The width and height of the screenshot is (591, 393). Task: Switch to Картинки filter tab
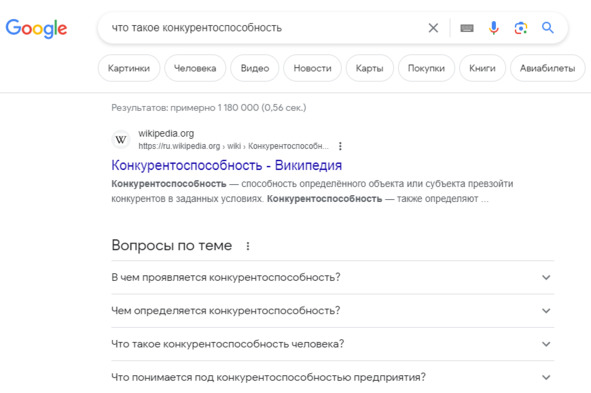coord(129,68)
